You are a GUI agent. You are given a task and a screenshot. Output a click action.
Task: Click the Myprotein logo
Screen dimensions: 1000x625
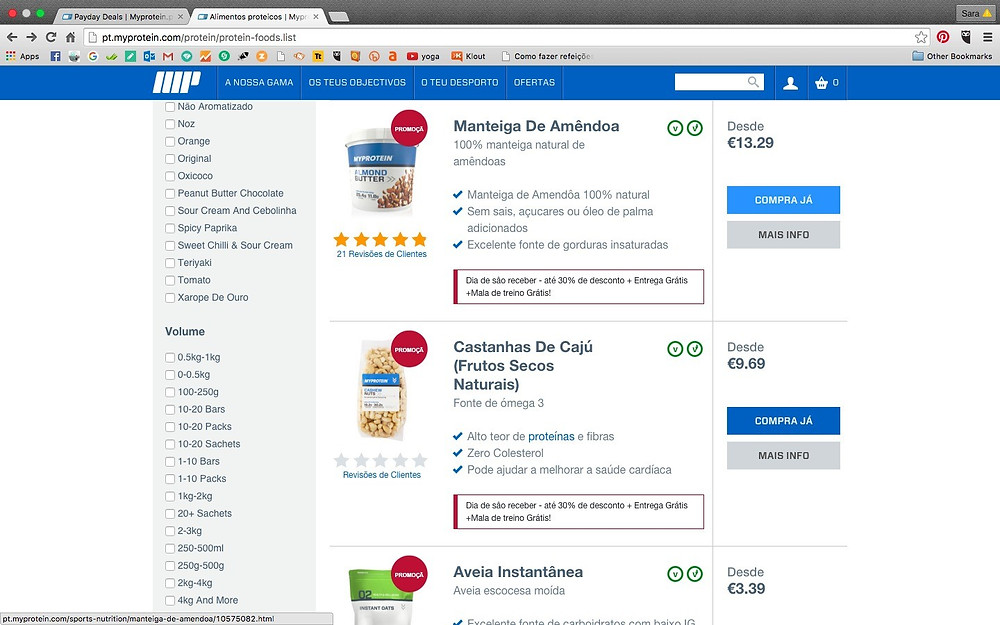click(x=177, y=82)
